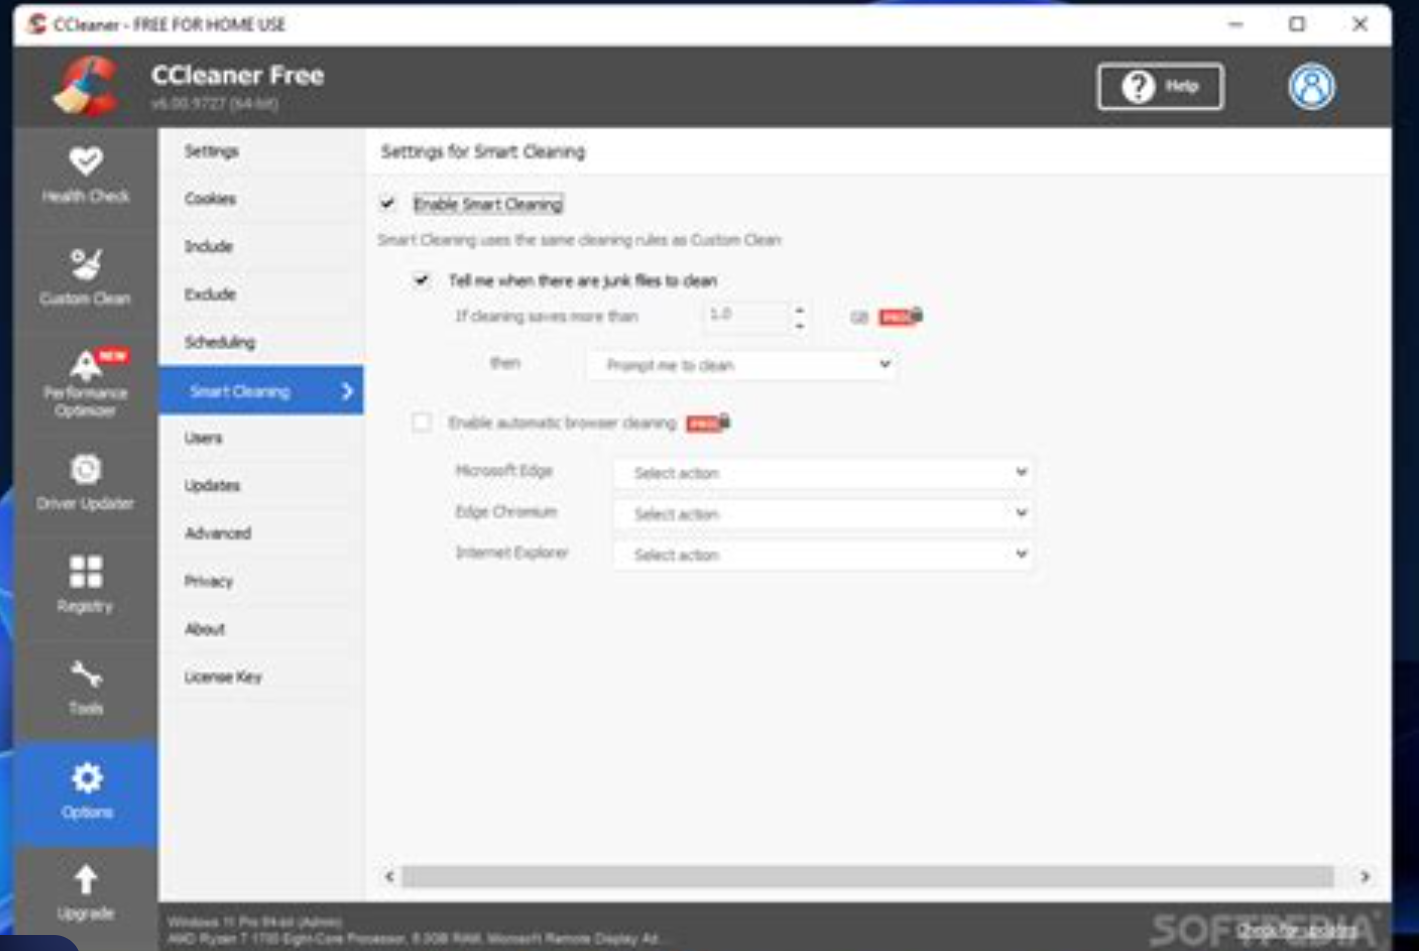Open the Custom Clean section
This screenshot has height=951, width=1419.
(85, 277)
